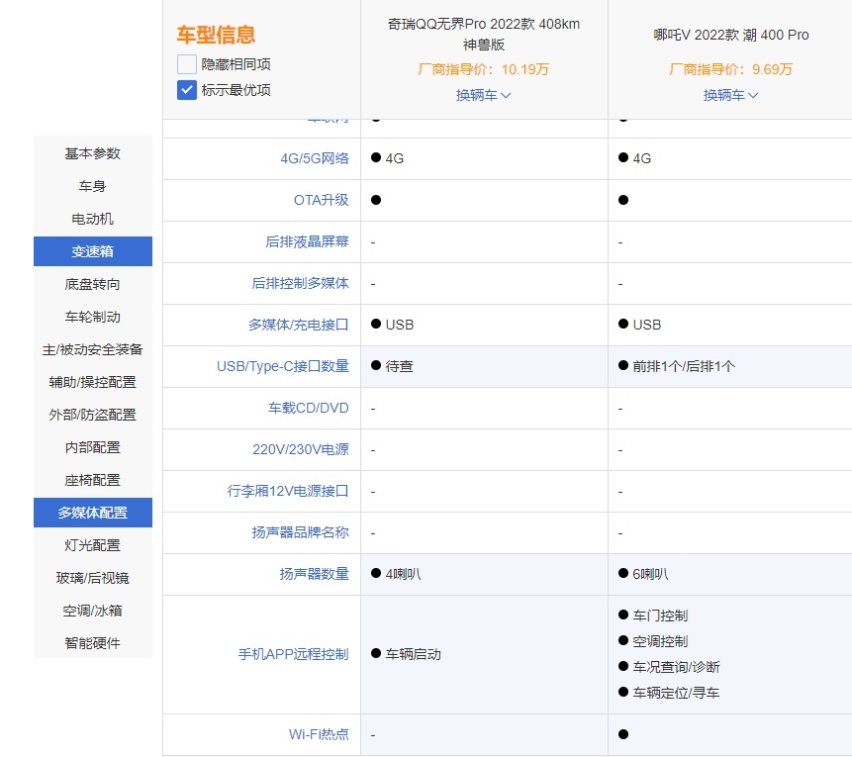Click the 厂商指导价 9.69万 price

click(x=730, y=69)
